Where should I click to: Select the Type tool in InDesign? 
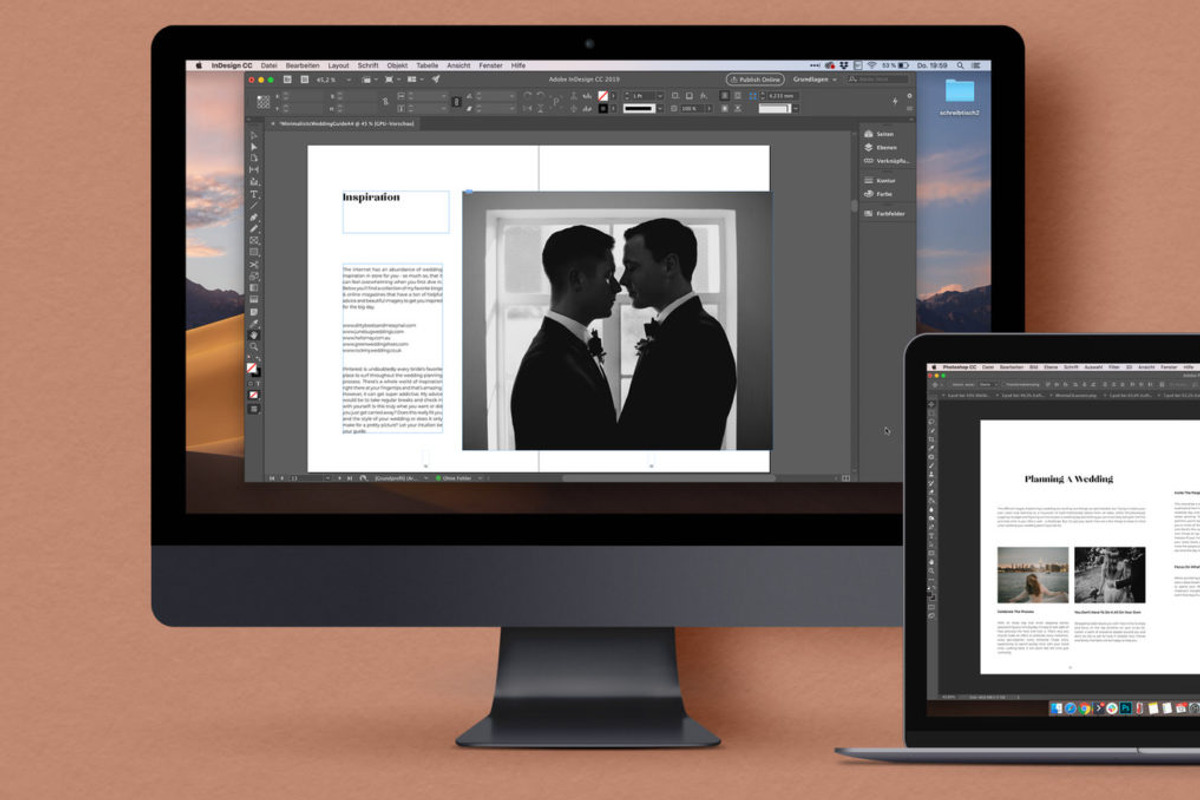click(x=254, y=194)
